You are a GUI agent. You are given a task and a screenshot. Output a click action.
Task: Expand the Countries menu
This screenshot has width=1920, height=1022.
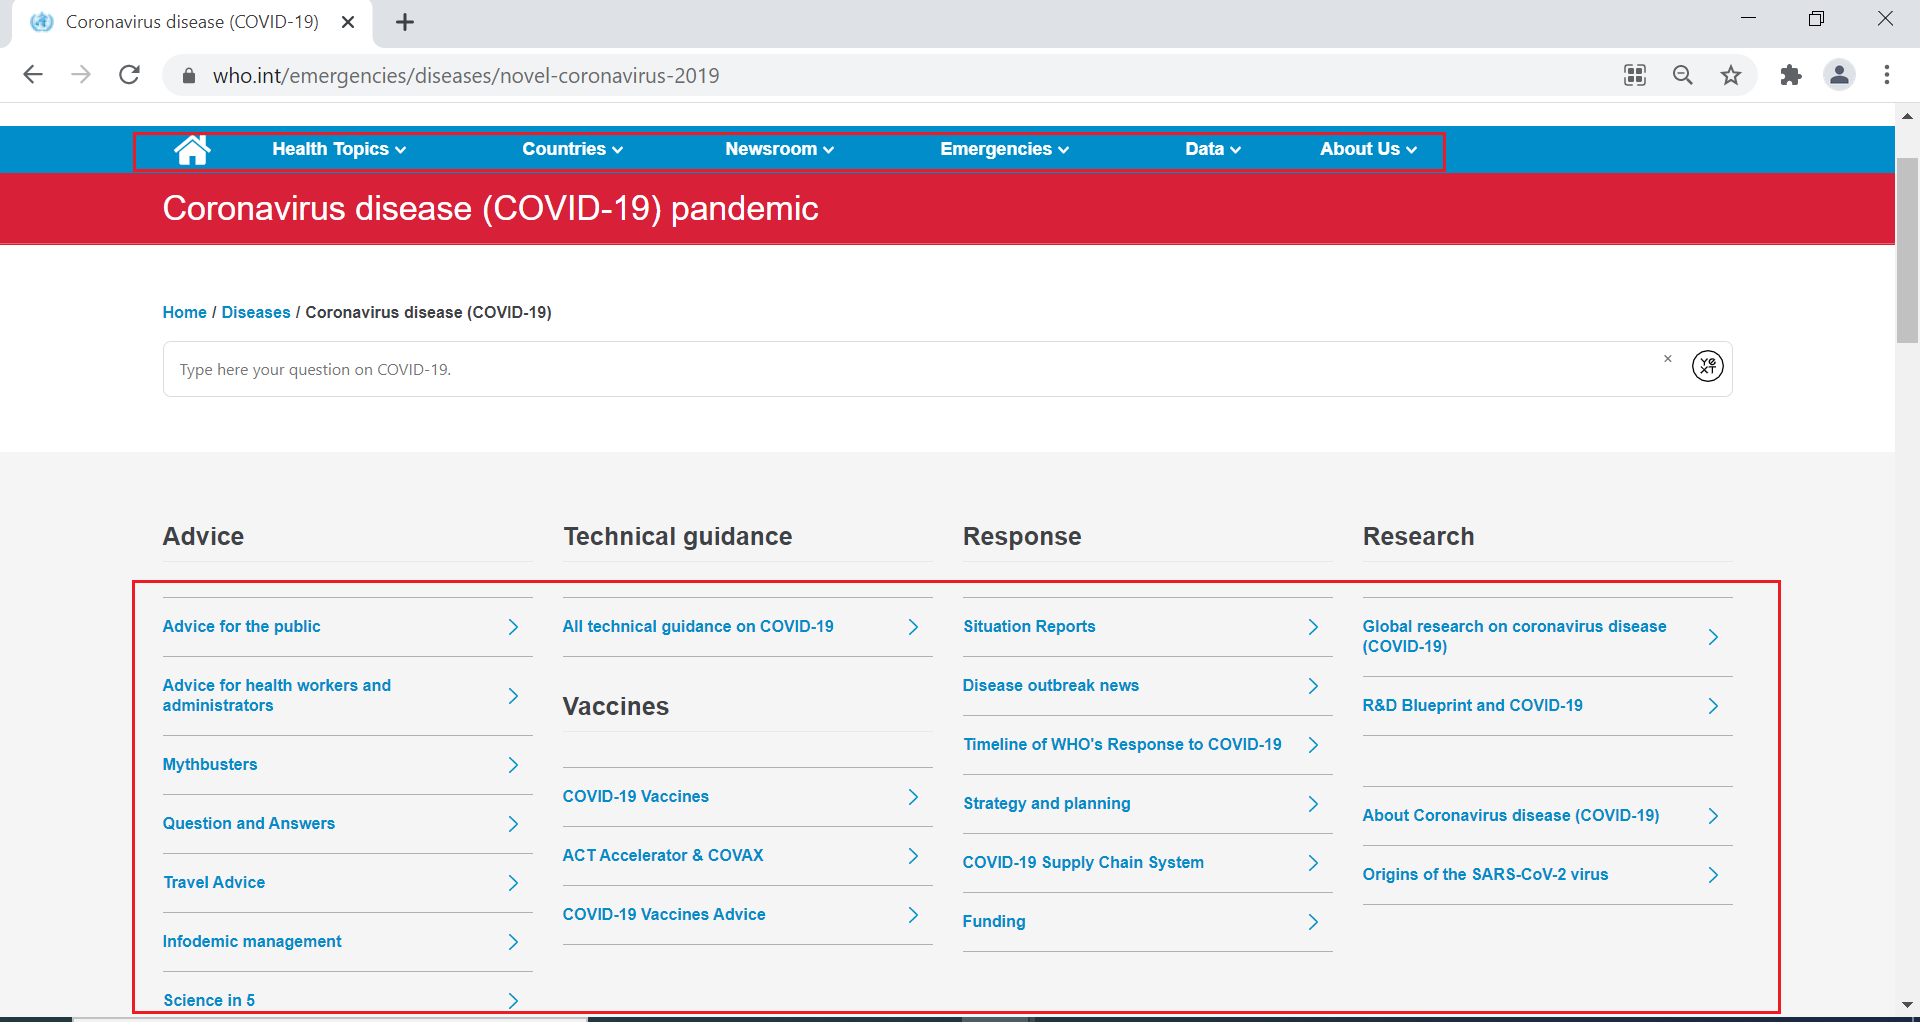[572, 149]
